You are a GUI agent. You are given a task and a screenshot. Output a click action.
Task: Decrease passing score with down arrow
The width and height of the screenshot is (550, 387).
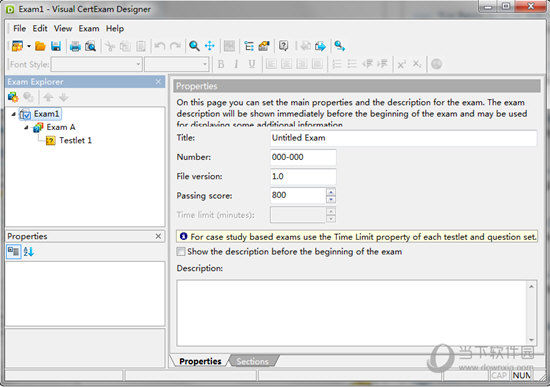coord(331,200)
